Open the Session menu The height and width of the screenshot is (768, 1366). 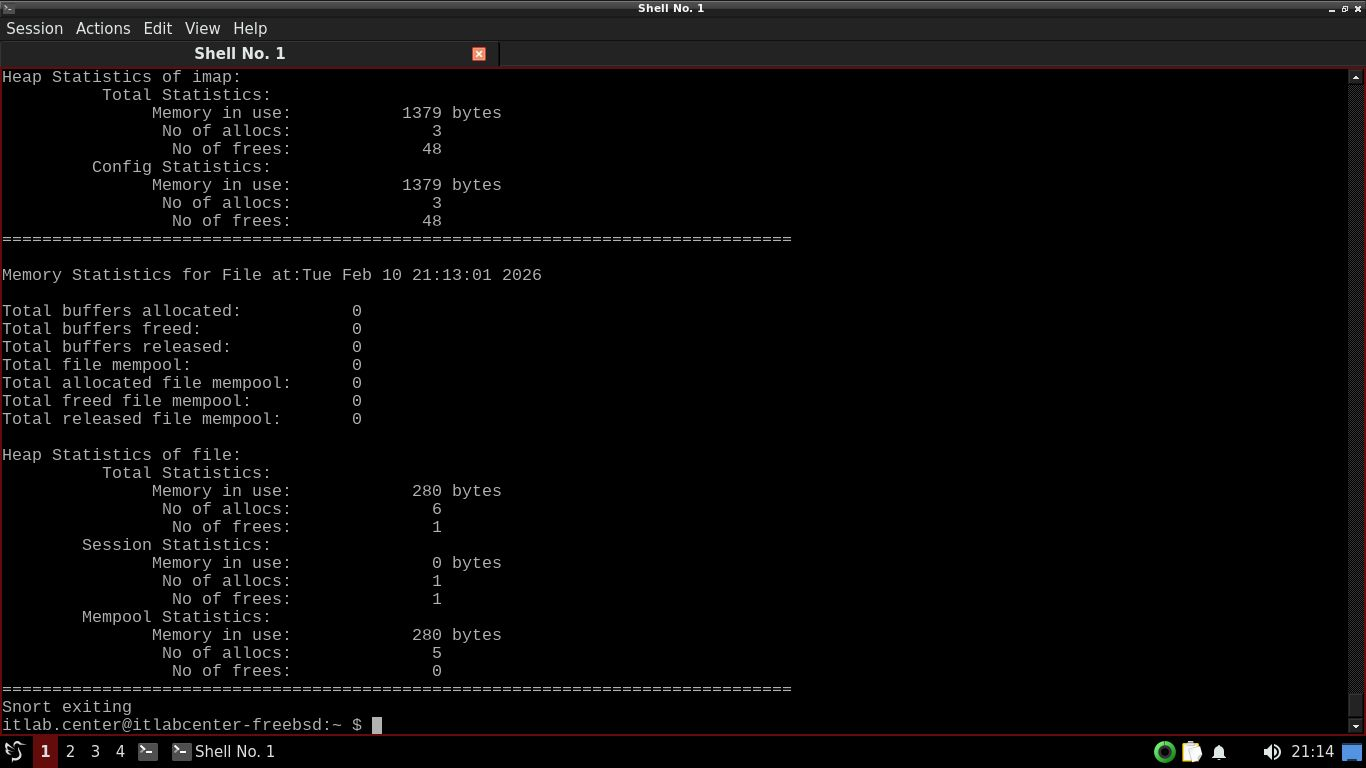pos(34,28)
